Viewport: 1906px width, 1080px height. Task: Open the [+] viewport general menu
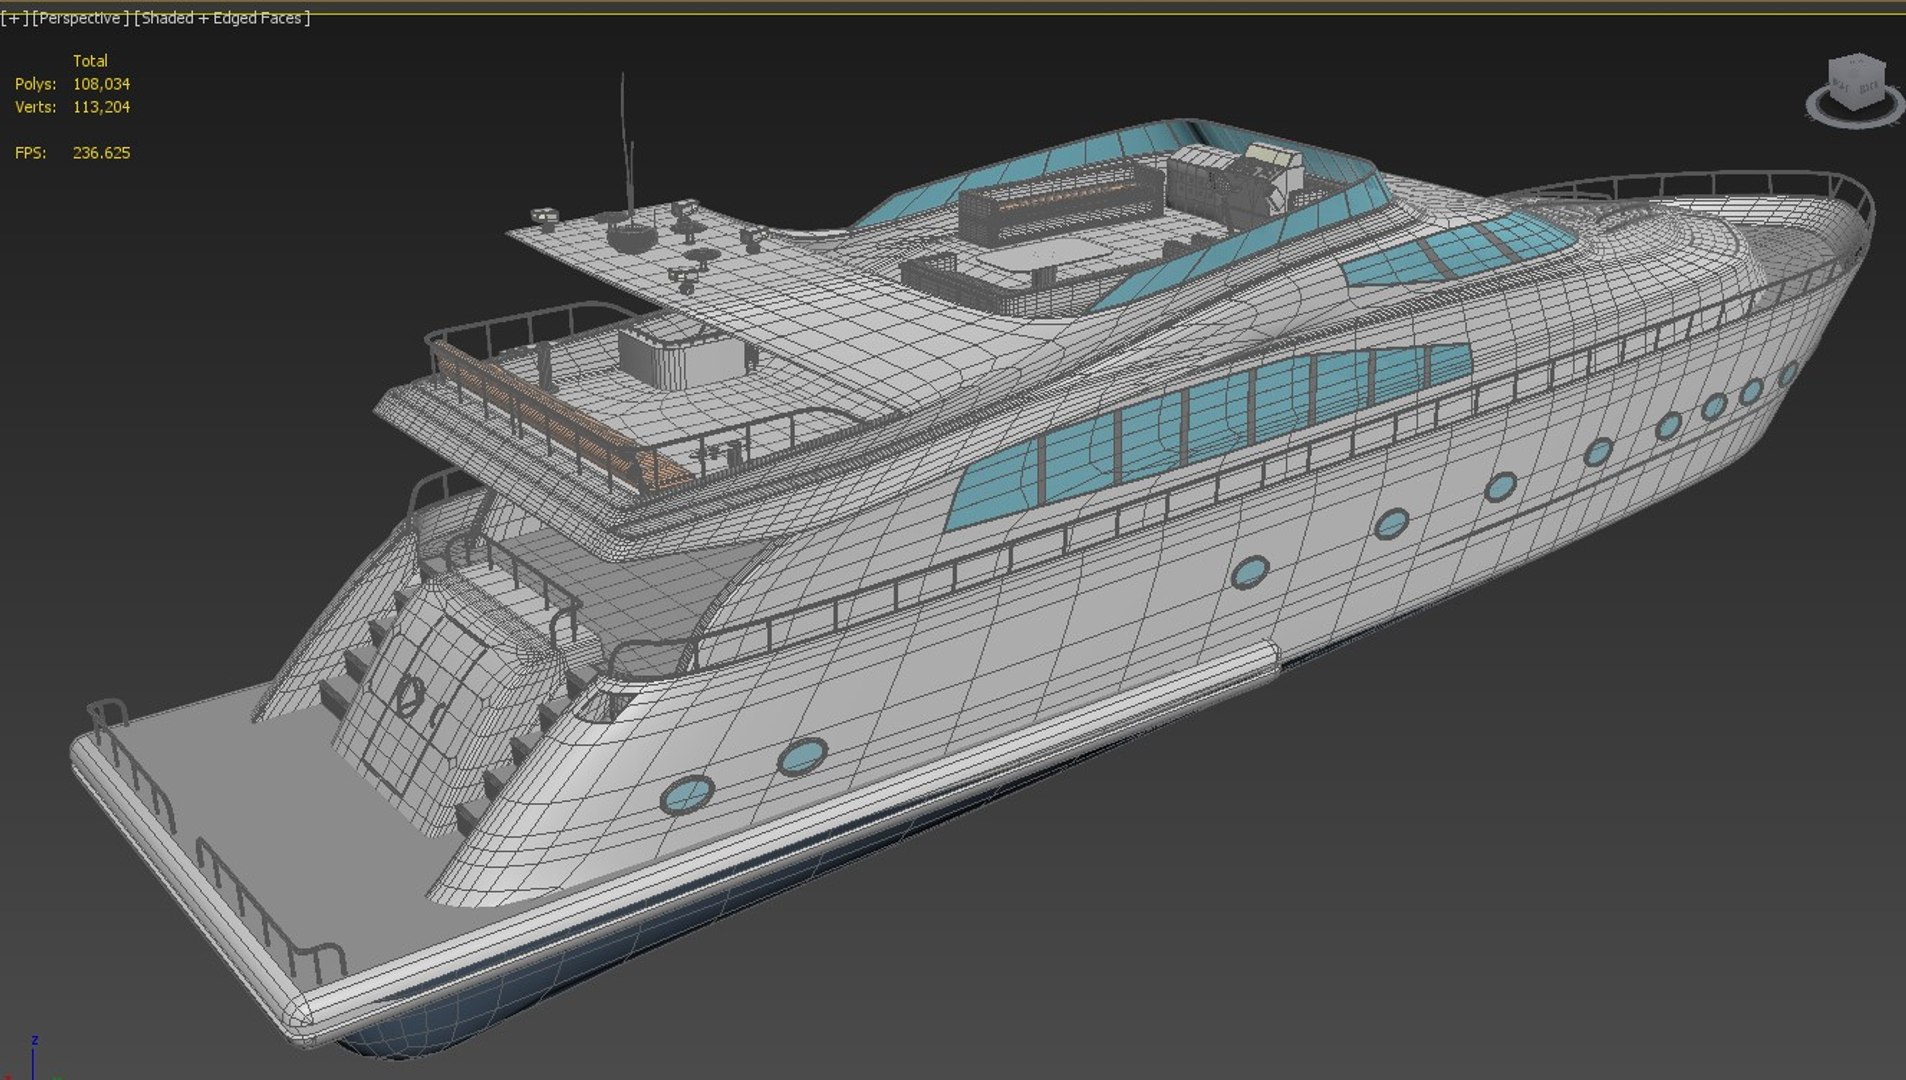(x=14, y=18)
